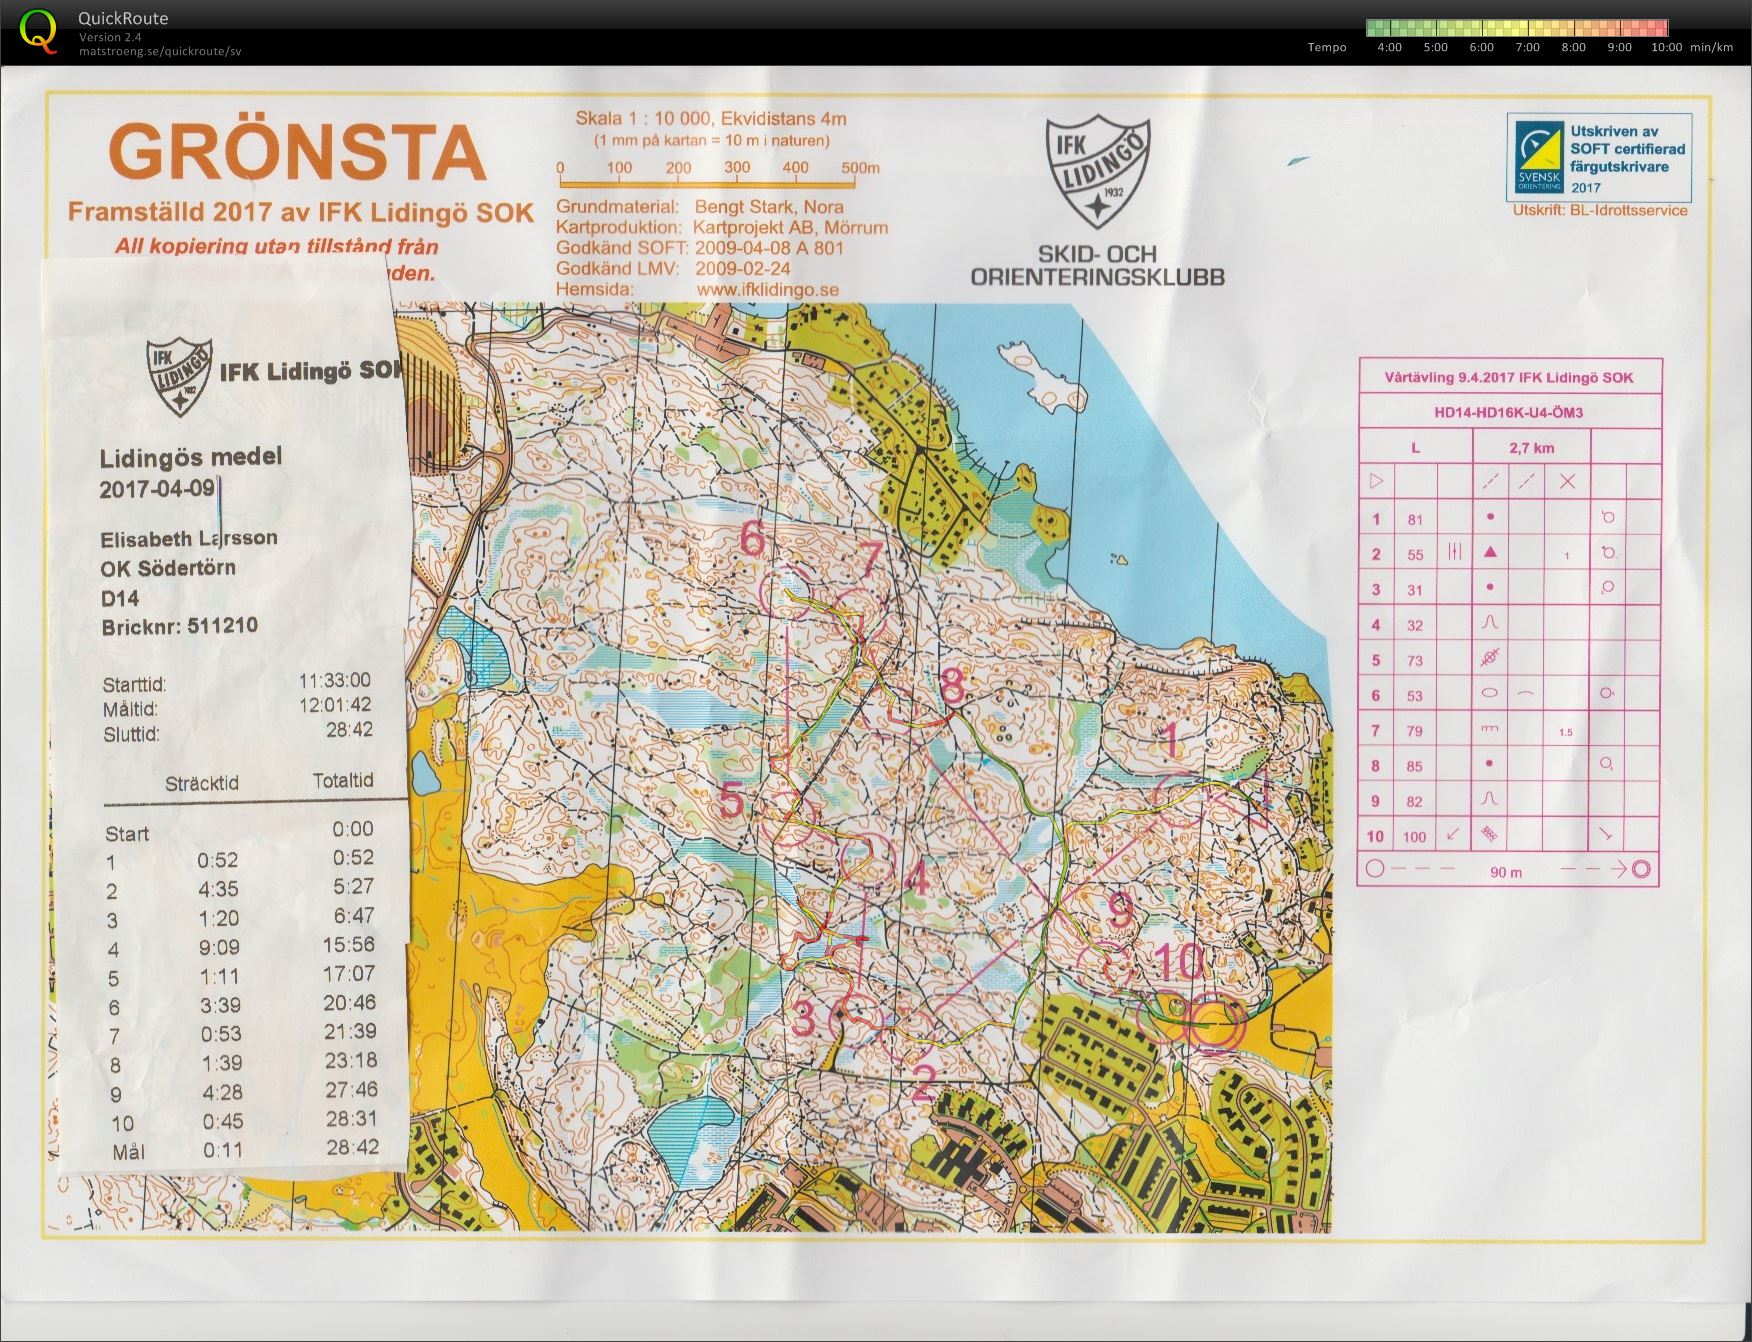Screen dimensions: 1752x1342
Task: Click control description code 100
Action: 1414,837
